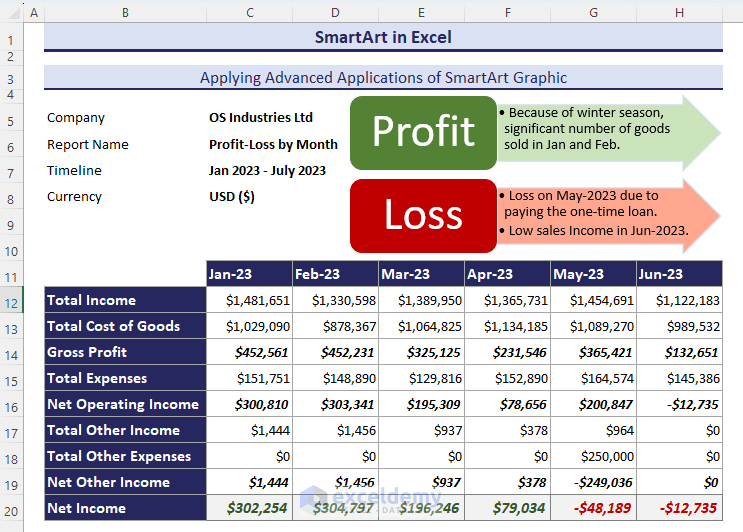Select the green Profit SmartArt shape
The width and height of the screenshot is (743, 532).
click(423, 133)
